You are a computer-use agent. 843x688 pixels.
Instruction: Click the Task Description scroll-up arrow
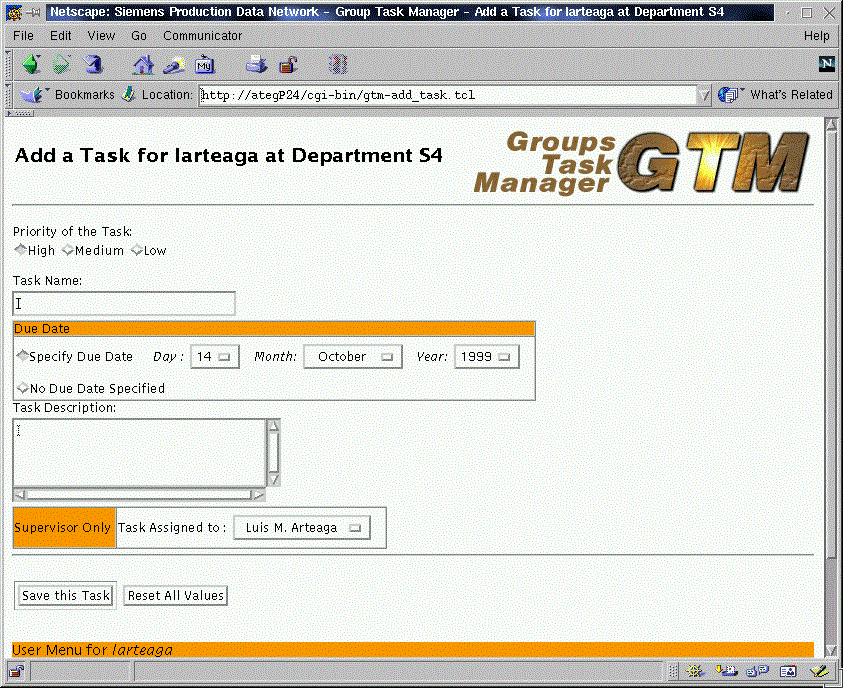(274, 426)
